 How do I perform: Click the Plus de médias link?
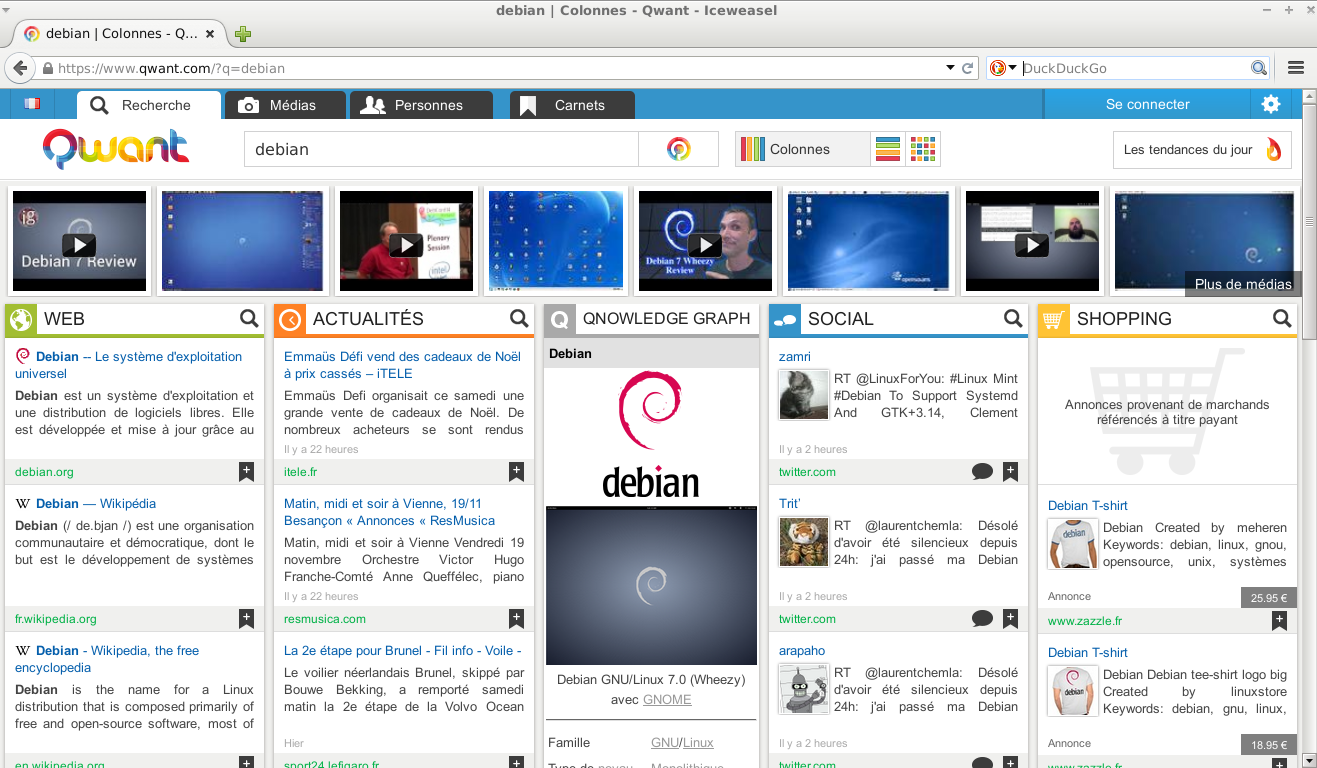(1243, 284)
